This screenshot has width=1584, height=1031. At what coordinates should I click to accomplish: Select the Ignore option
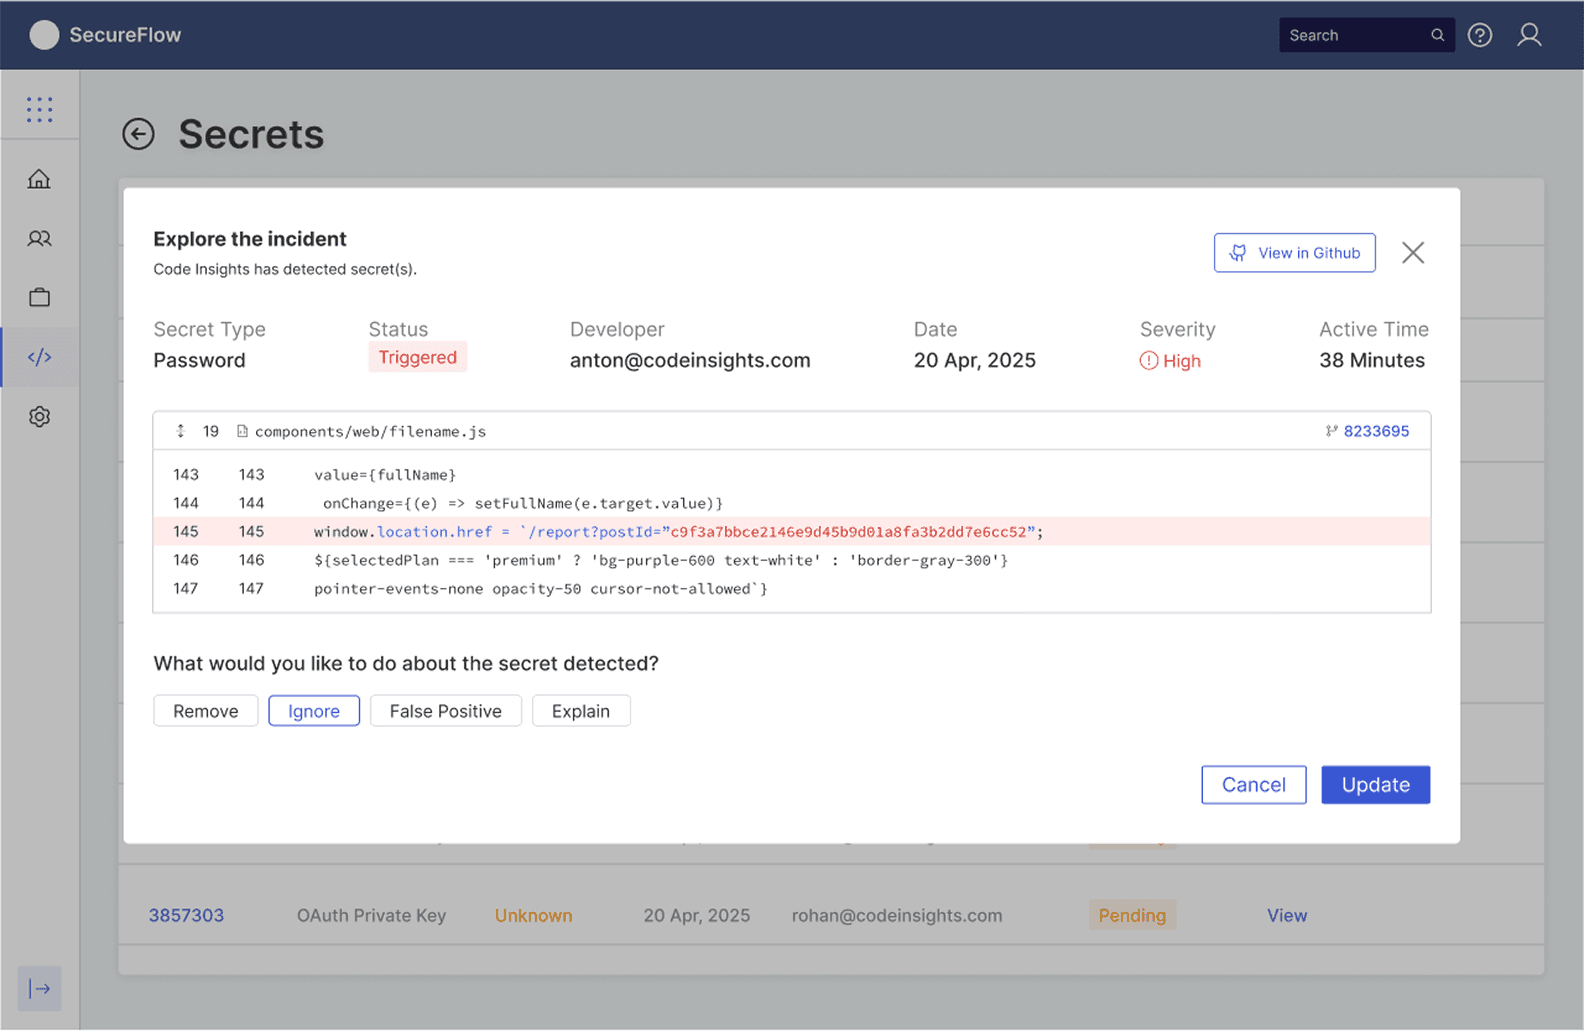coord(314,711)
